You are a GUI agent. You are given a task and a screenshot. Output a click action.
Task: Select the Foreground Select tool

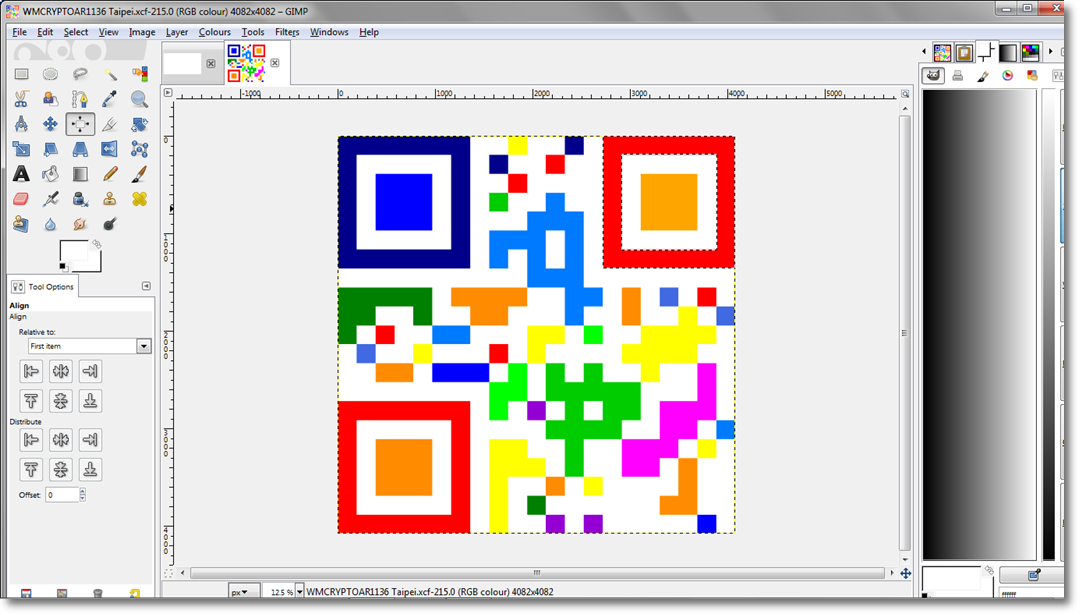(50, 99)
